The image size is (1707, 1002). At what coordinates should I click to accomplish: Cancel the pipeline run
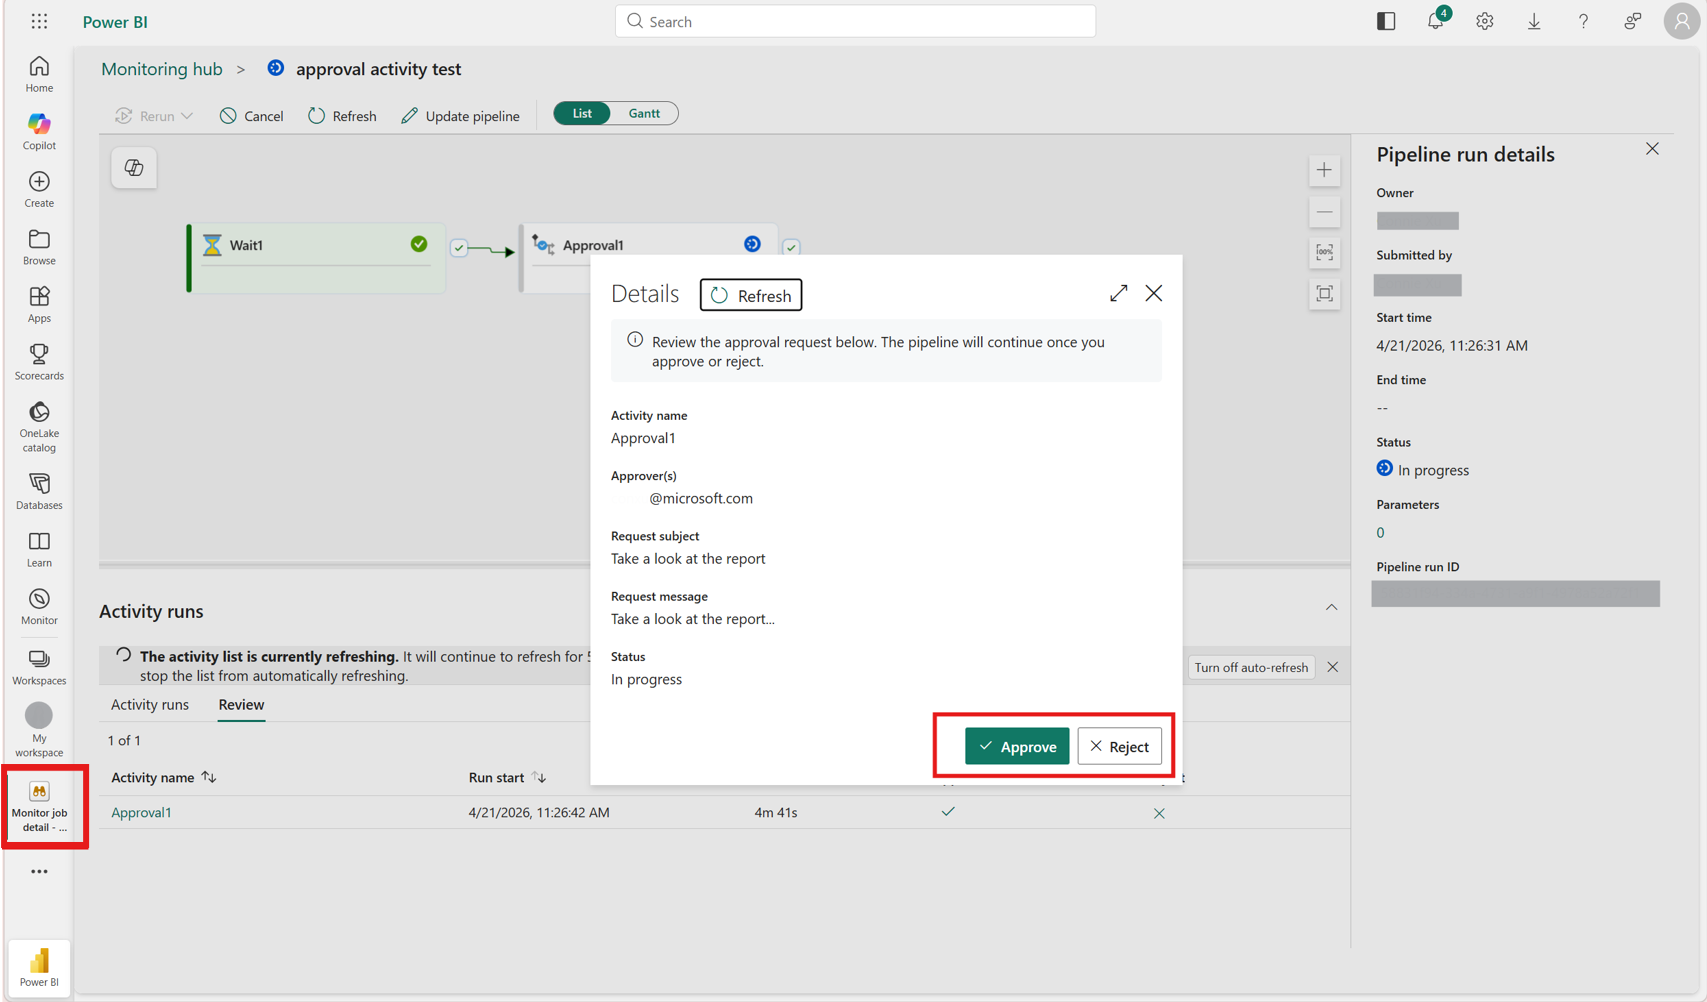[252, 116]
